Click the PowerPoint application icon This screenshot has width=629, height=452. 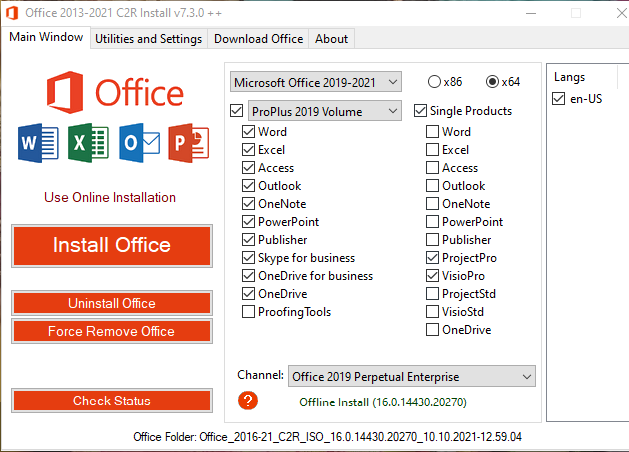(189, 143)
